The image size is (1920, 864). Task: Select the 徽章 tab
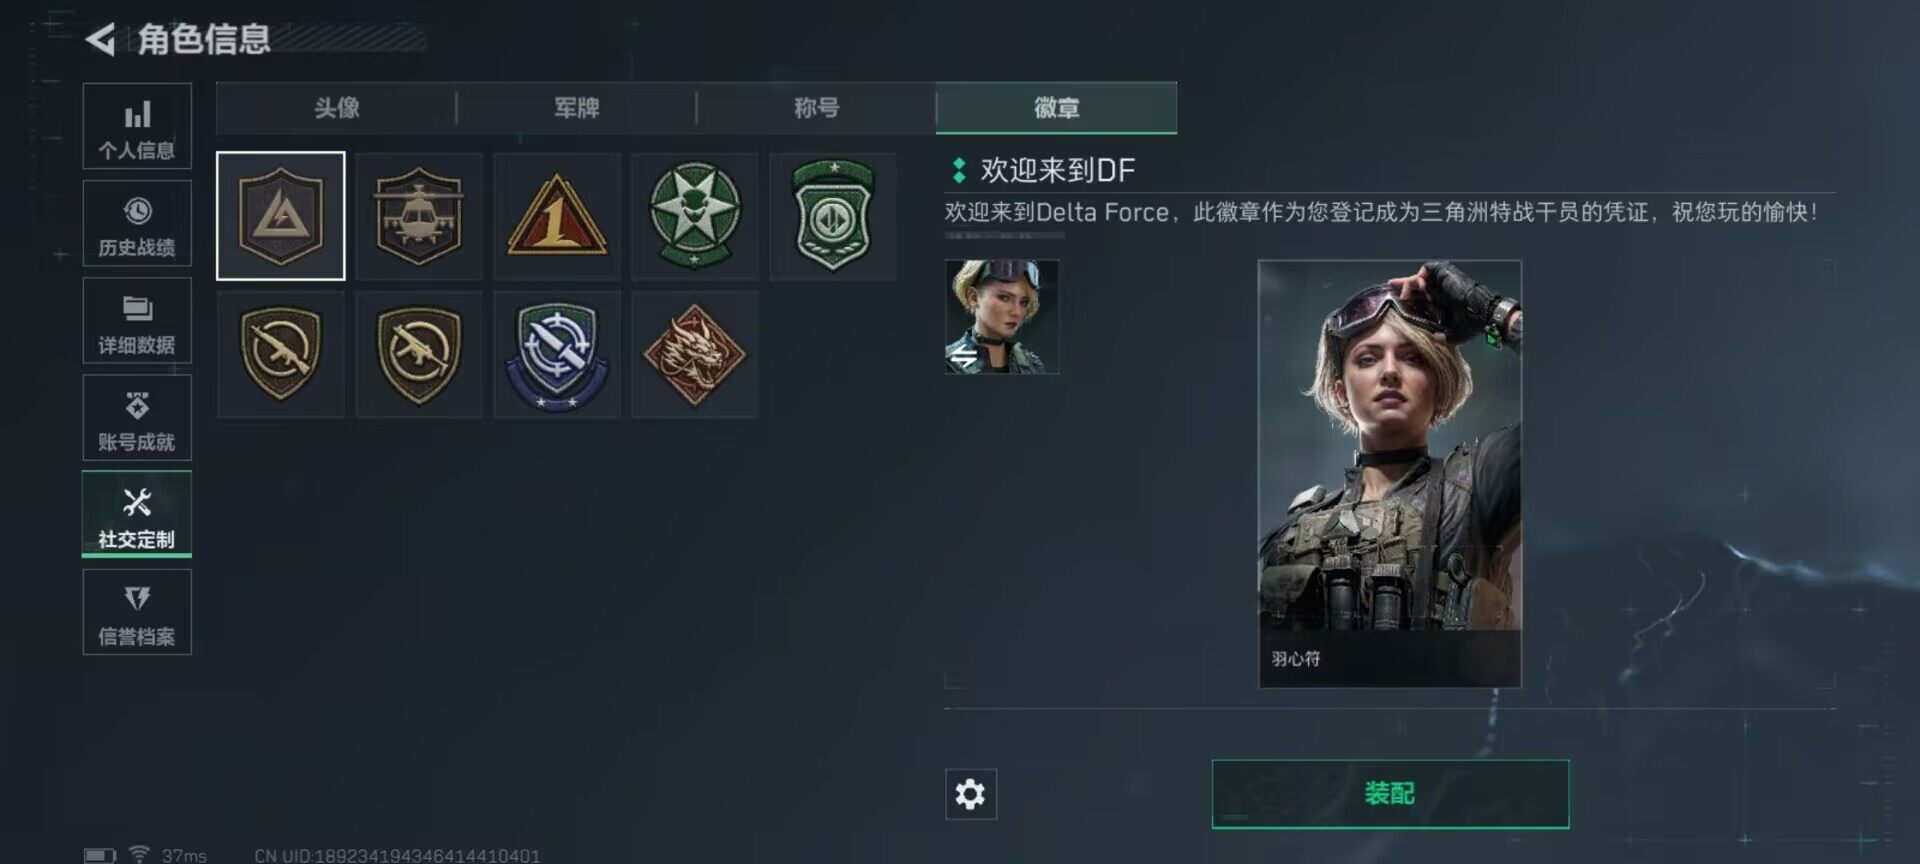click(1056, 107)
